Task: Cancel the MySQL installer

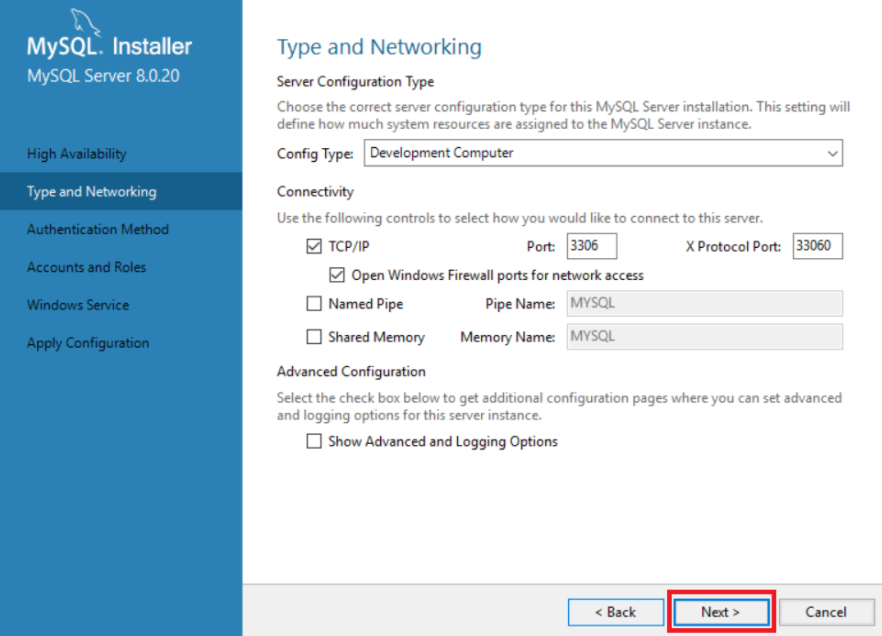Action: point(826,612)
